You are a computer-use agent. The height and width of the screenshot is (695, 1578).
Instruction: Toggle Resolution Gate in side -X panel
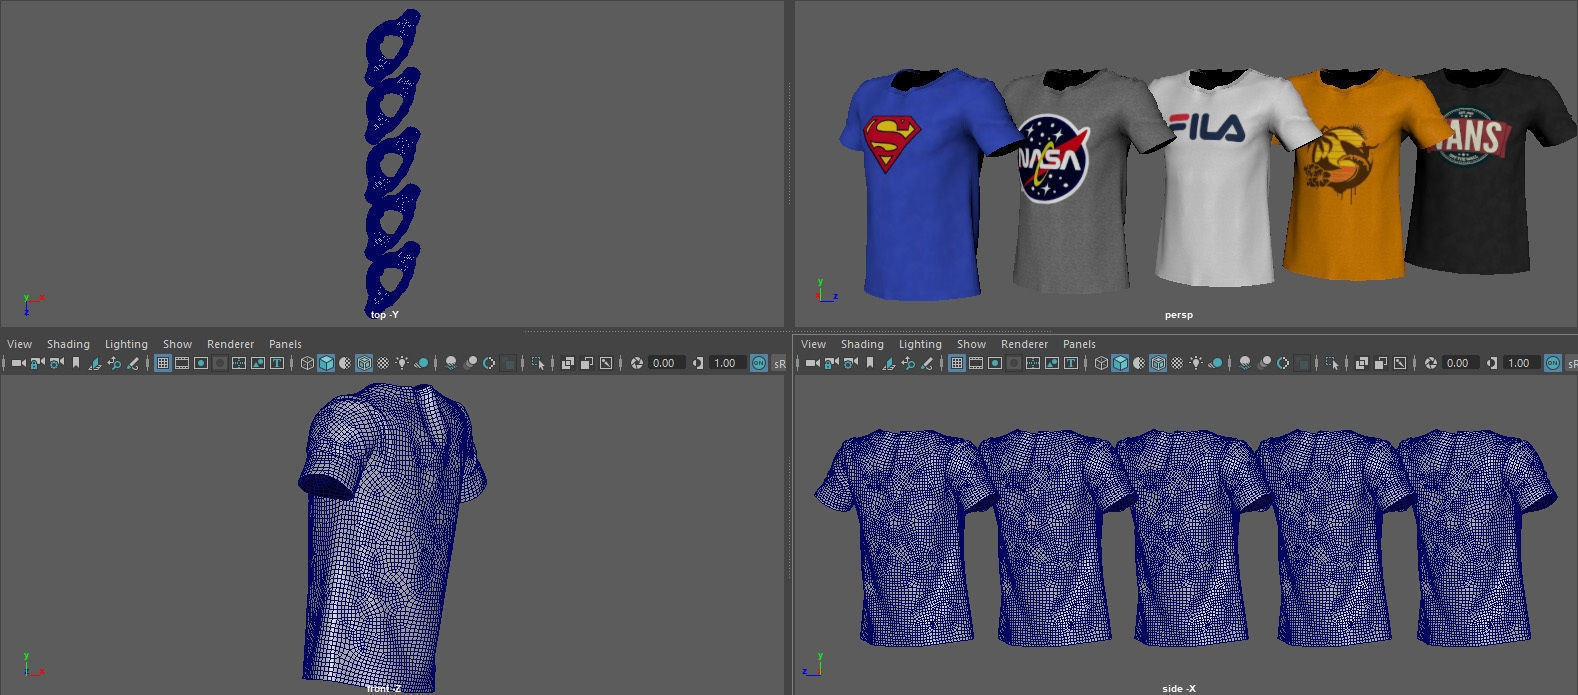(995, 363)
